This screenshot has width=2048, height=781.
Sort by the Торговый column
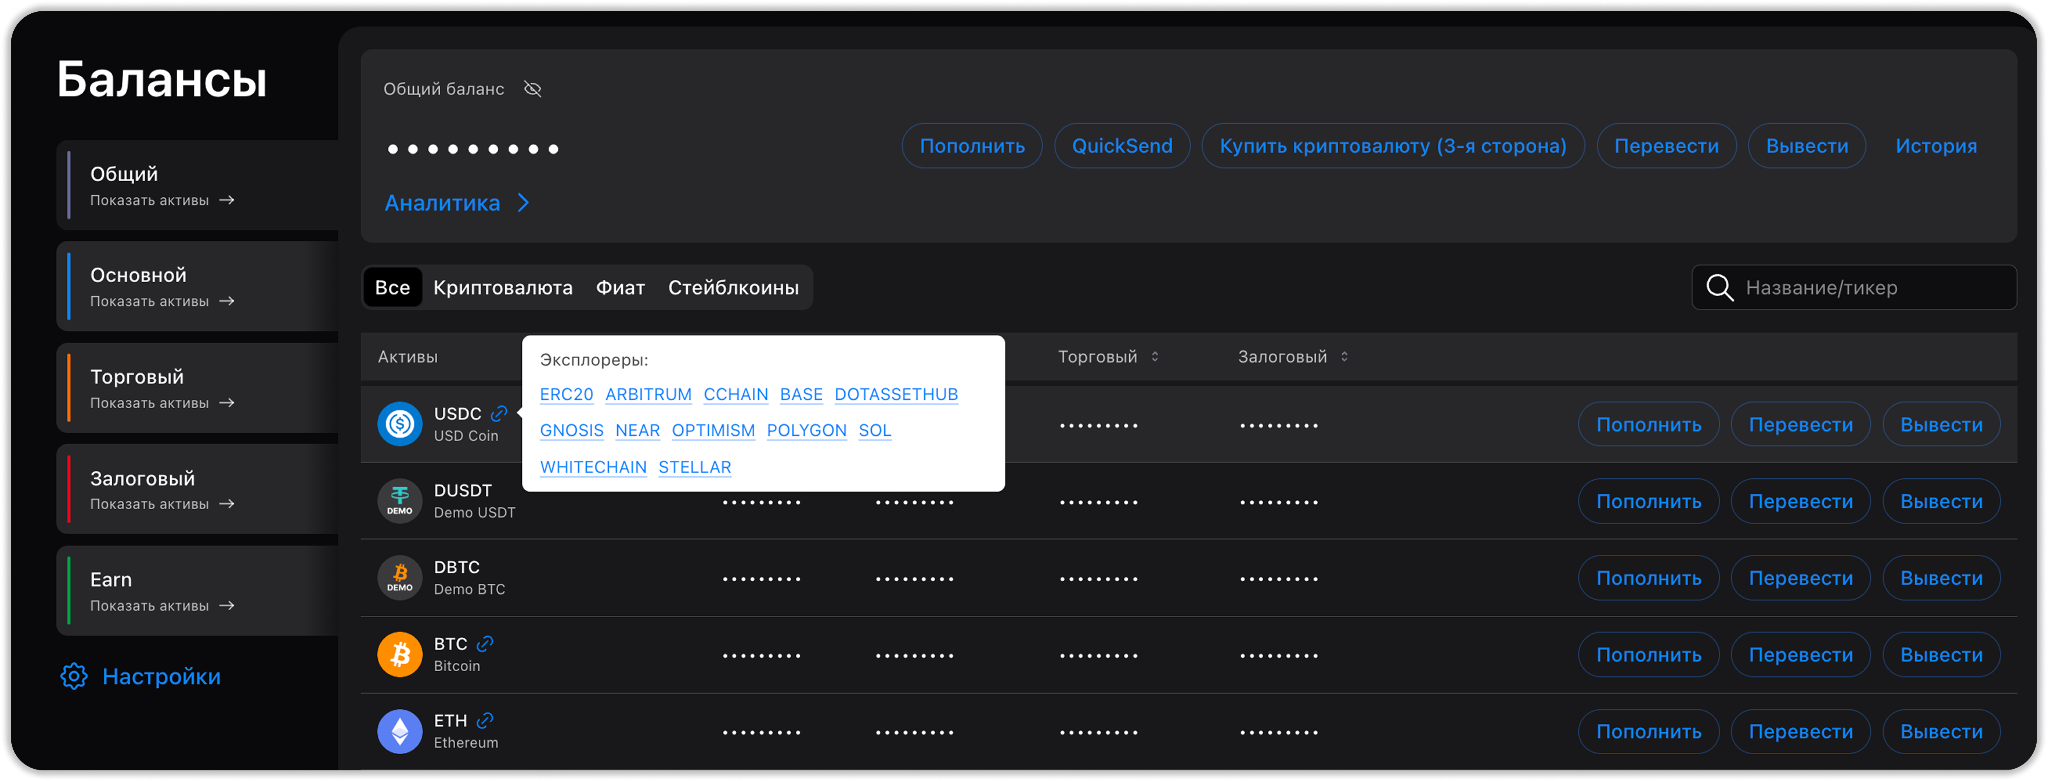tap(1154, 357)
